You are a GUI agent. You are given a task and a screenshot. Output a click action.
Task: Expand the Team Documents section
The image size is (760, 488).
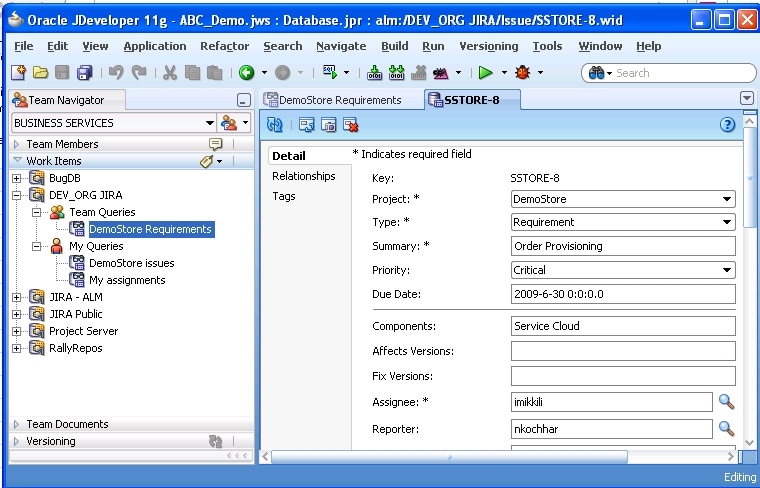[x=16, y=425]
